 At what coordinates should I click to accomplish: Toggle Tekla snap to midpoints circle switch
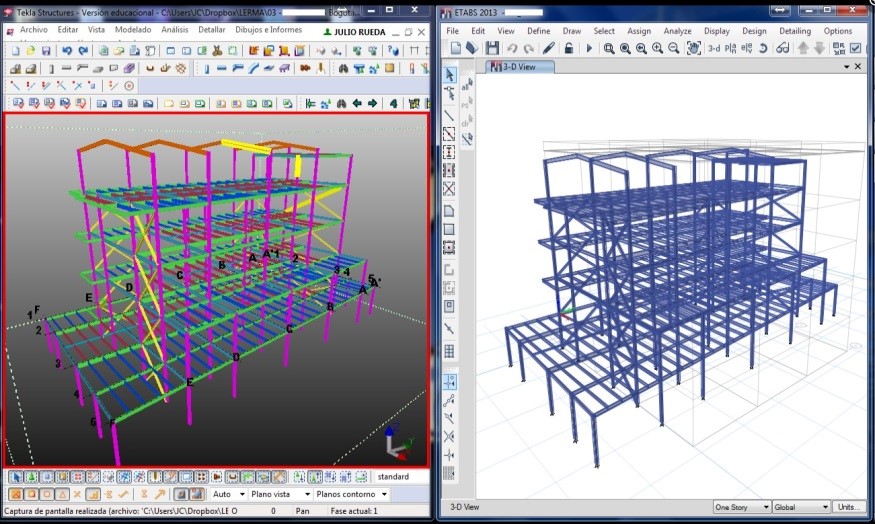coord(47,494)
